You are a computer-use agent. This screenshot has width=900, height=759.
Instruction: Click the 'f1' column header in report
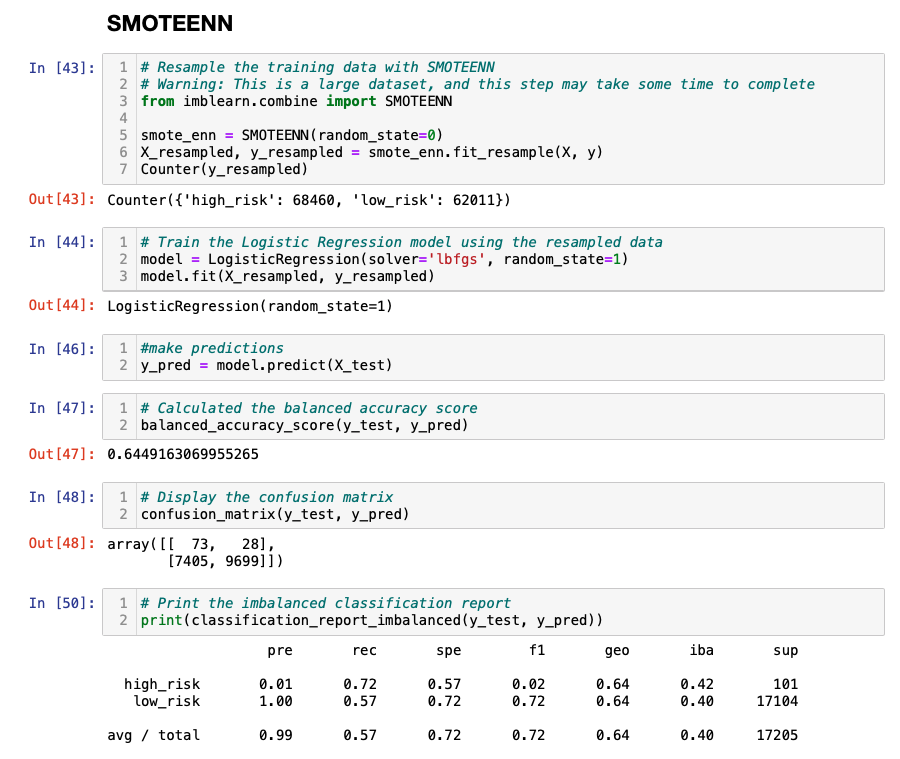537,650
